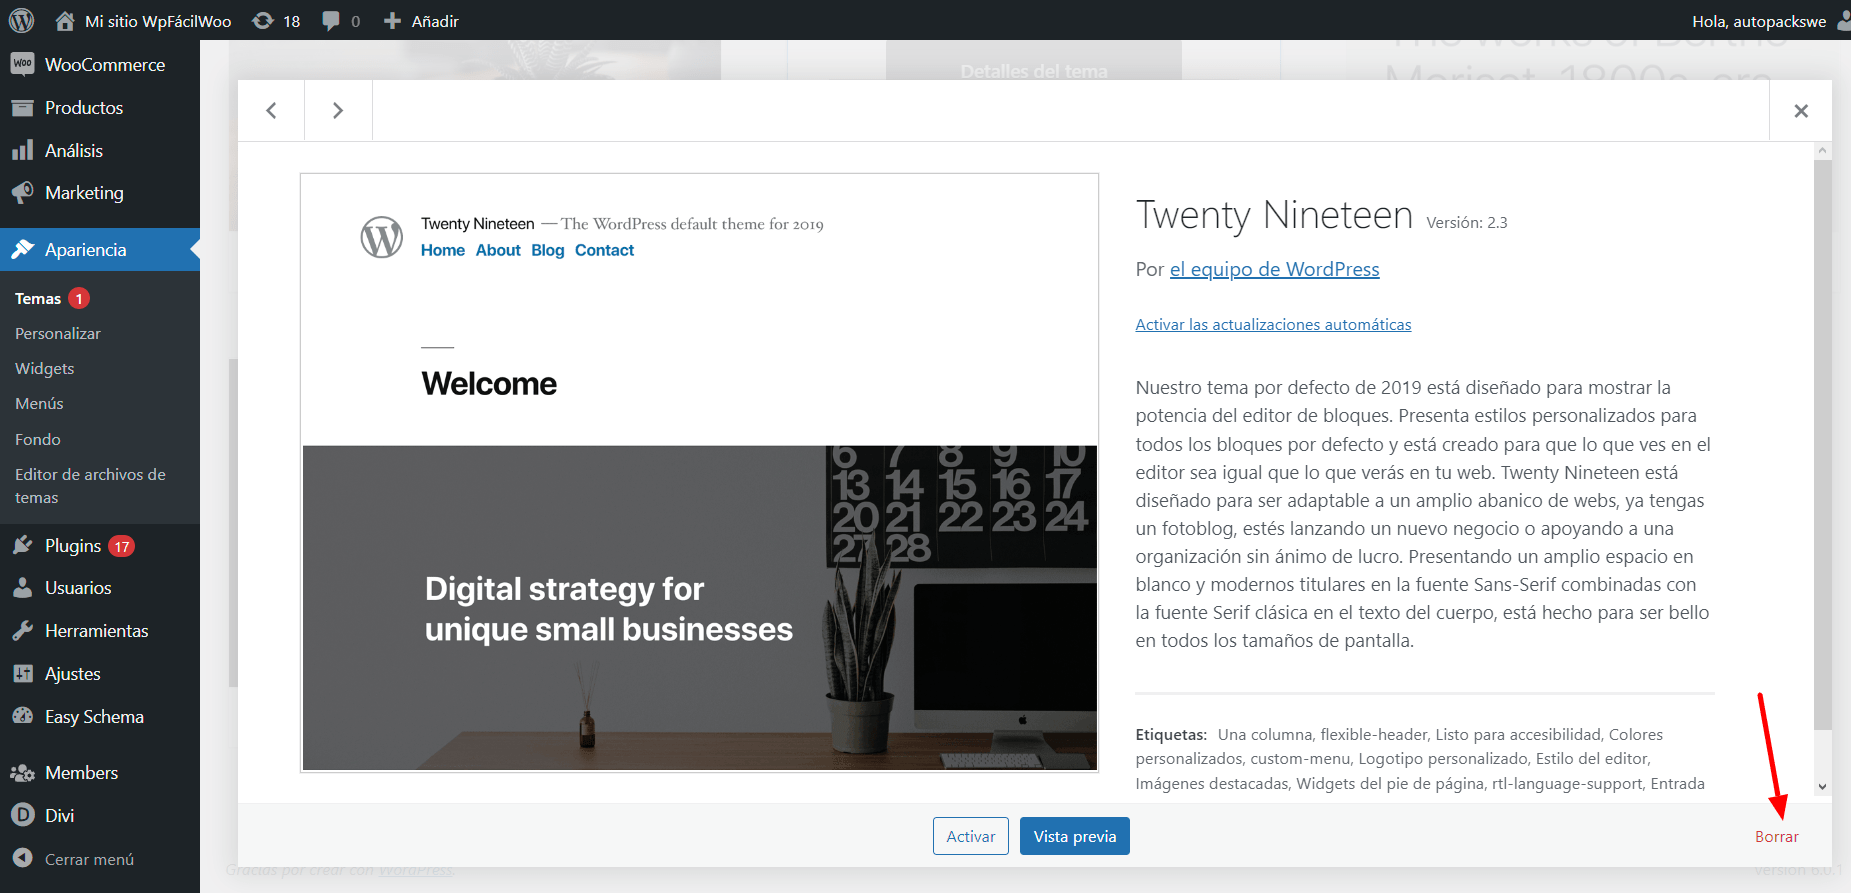Click Mi sitio WpFácilWoo site name
1851x893 pixels.
point(158,21)
